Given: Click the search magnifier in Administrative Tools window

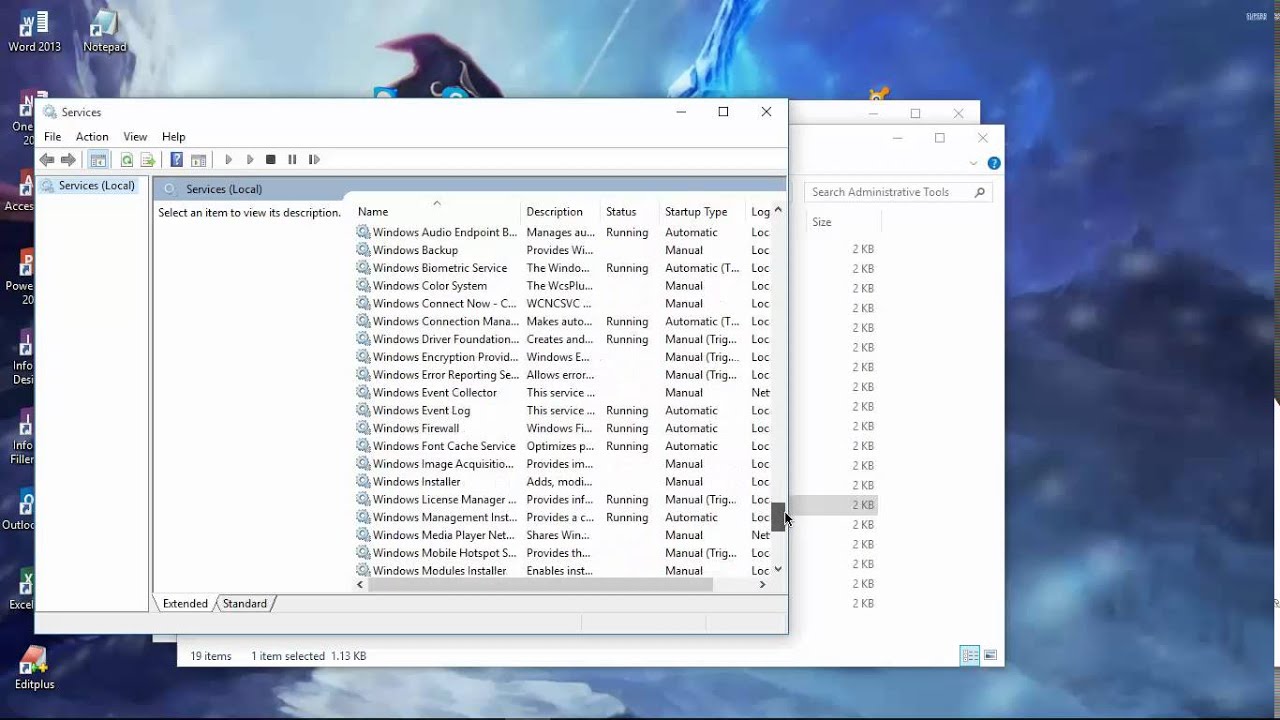Looking at the screenshot, I should pyautogui.click(x=980, y=192).
